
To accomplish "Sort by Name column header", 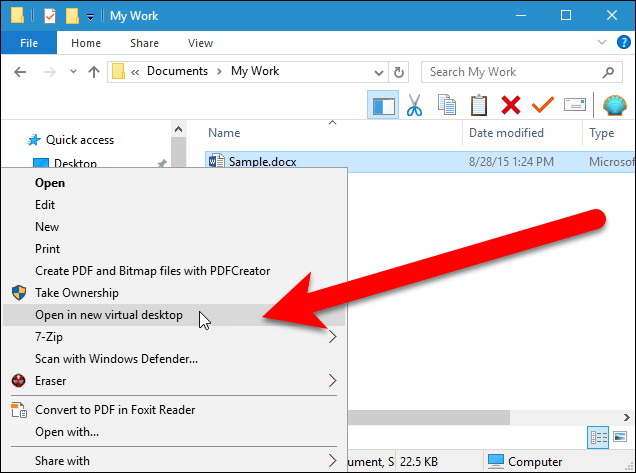I will tap(224, 133).
